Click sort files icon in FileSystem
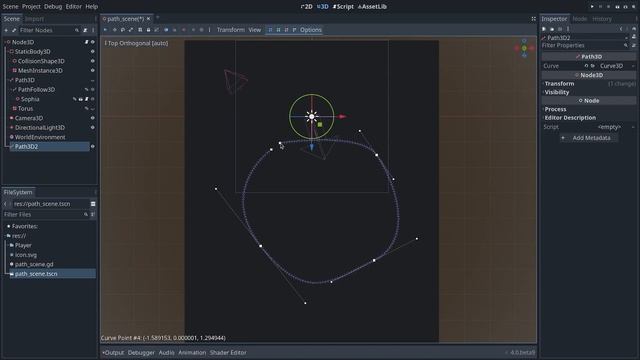The width and height of the screenshot is (640, 360). point(93,214)
